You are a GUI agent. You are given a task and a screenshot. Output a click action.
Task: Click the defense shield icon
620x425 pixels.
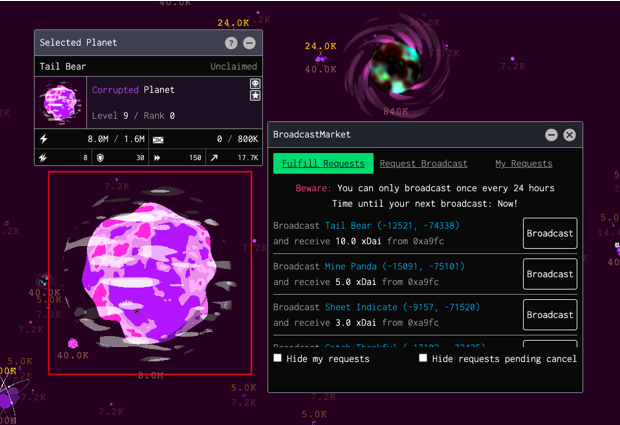100,158
